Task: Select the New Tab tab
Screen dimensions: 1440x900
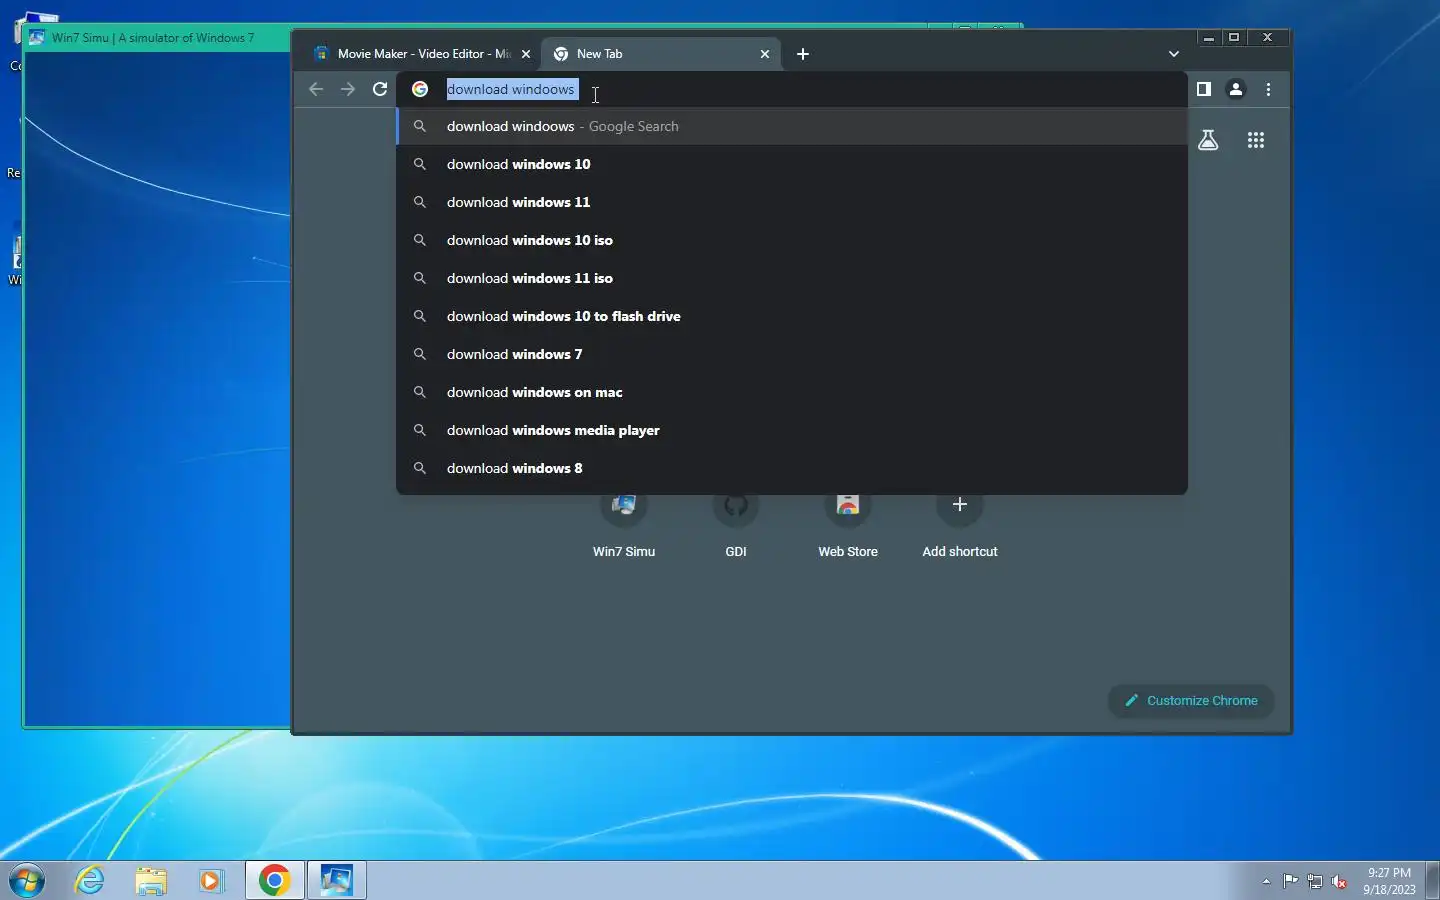Action: click(660, 54)
